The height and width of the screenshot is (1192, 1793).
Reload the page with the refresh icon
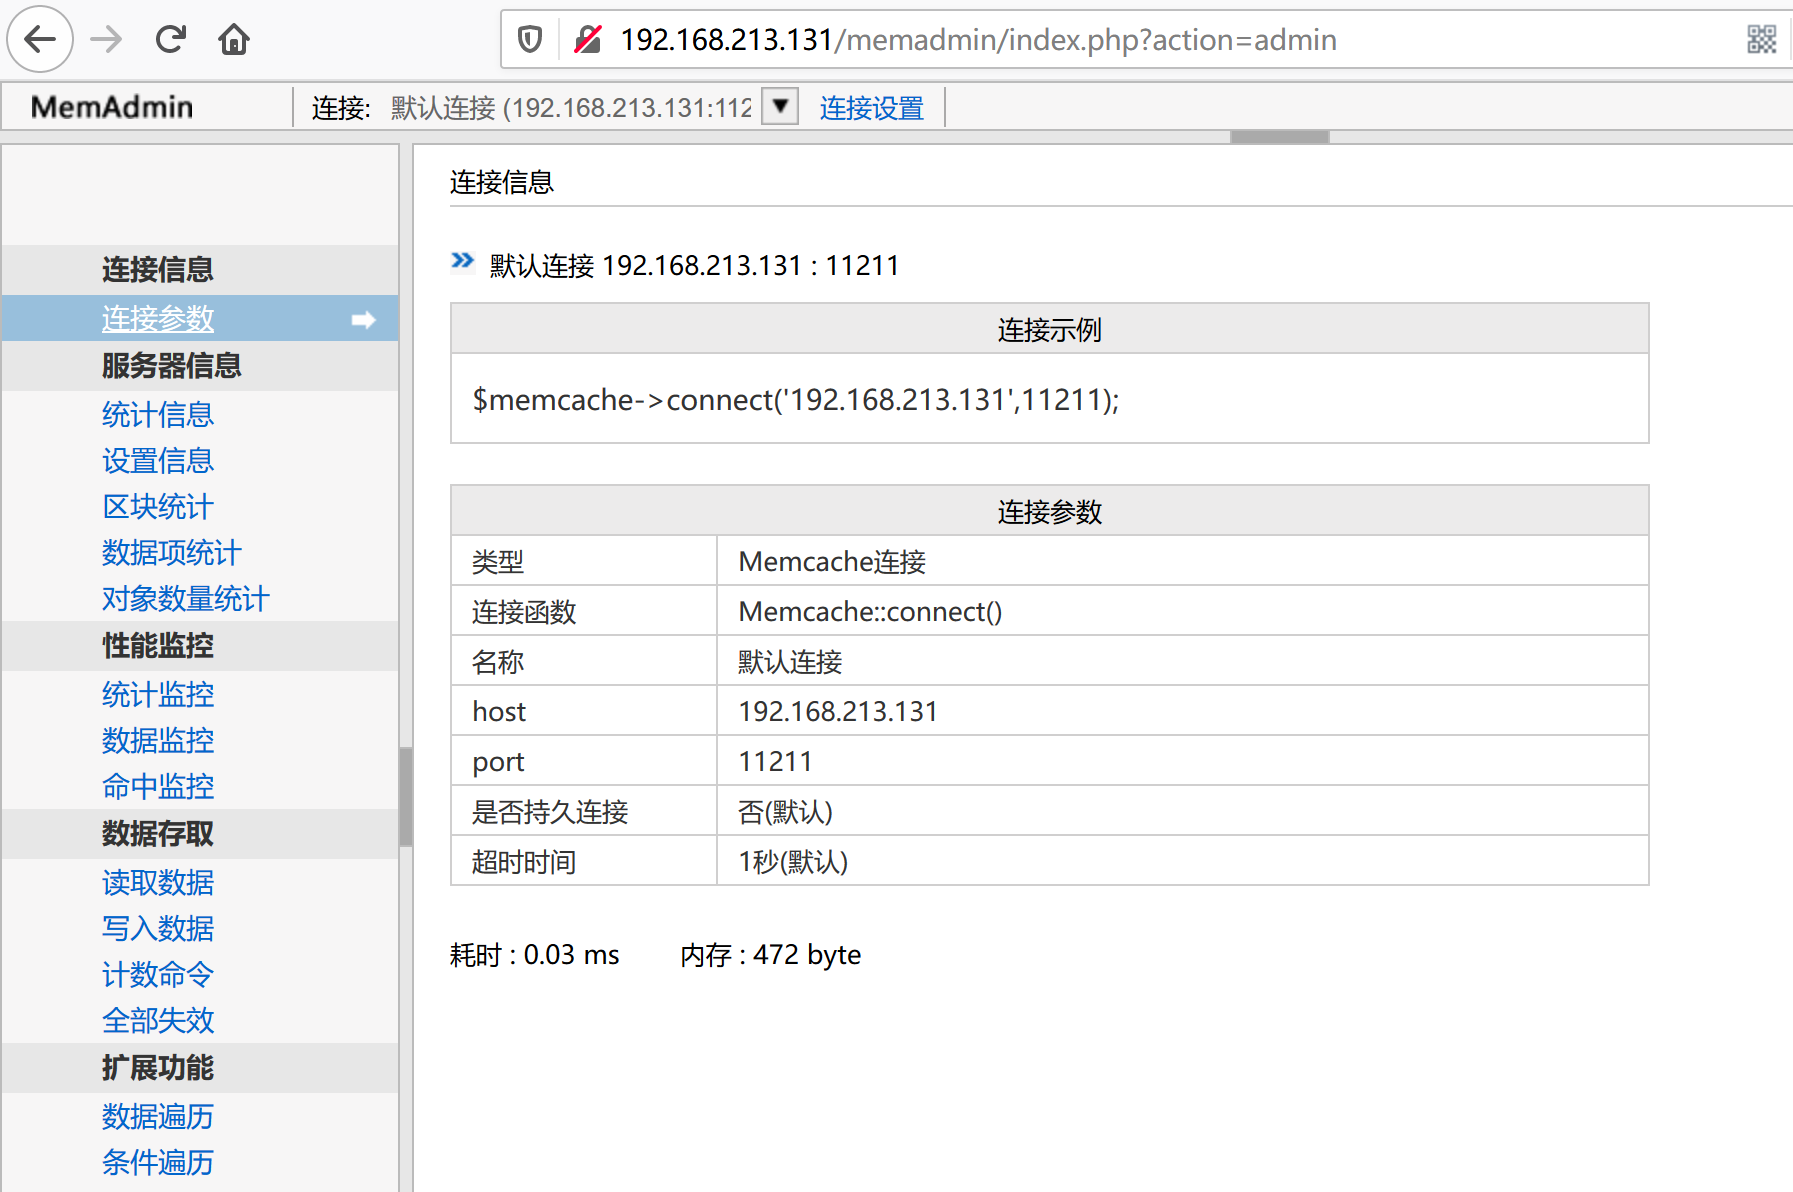pos(171,40)
